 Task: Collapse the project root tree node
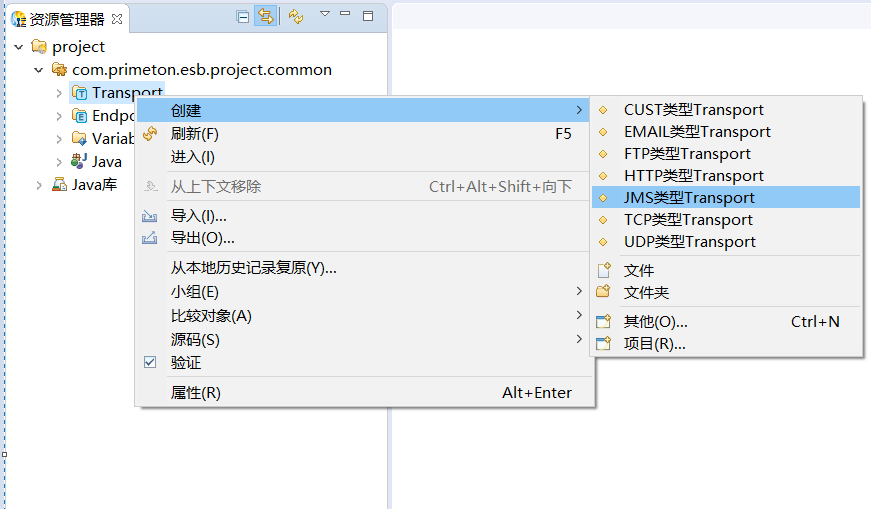[19, 47]
